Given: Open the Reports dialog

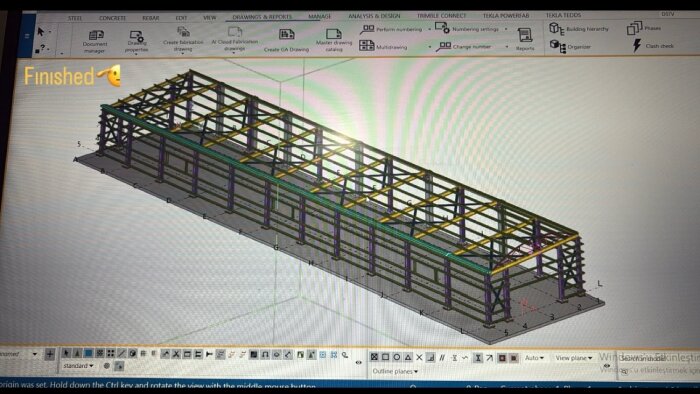Looking at the screenshot, I should coord(525,39).
